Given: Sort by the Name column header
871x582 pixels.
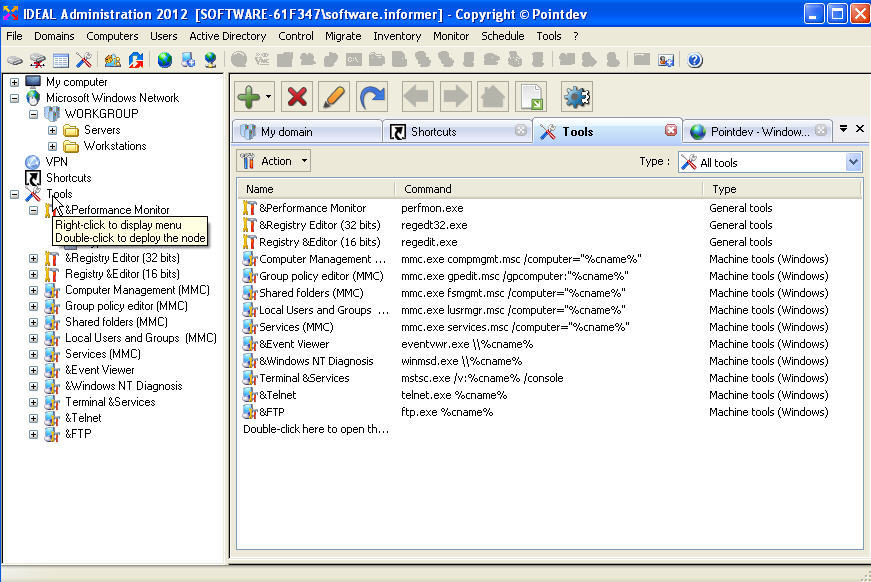Looking at the screenshot, I should click(317, 189).
